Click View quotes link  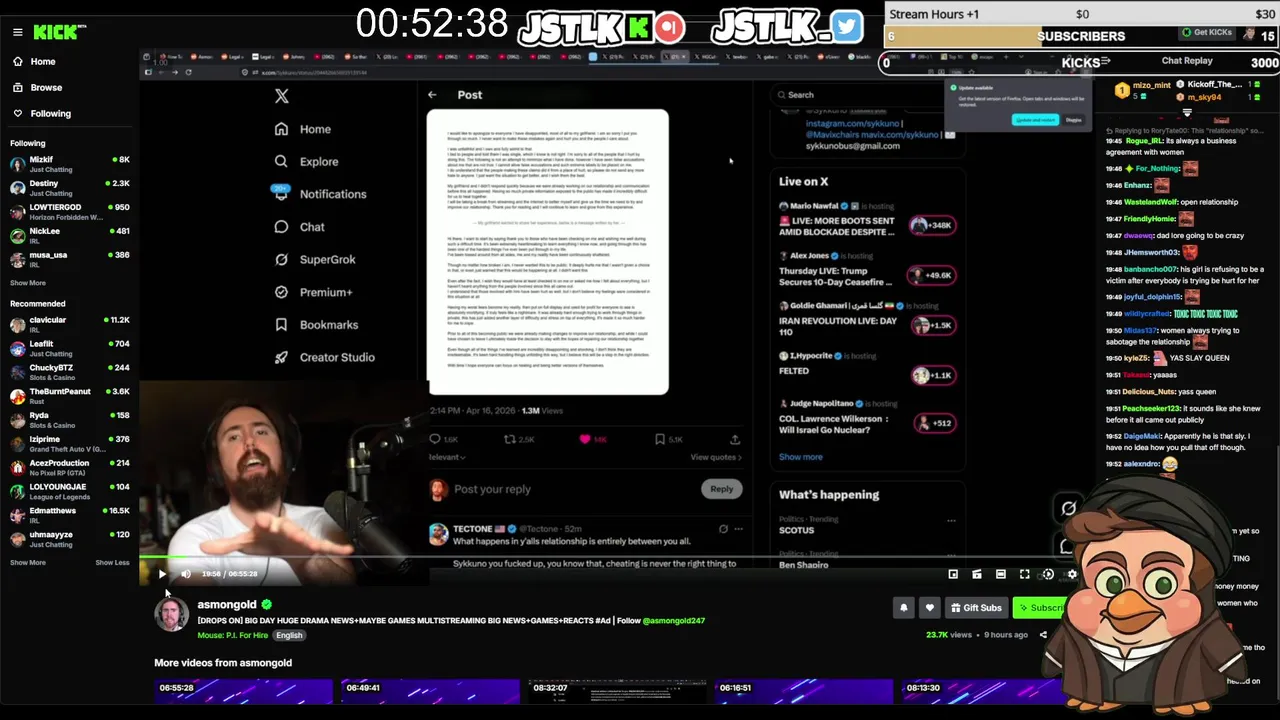(x=716, y=457)
